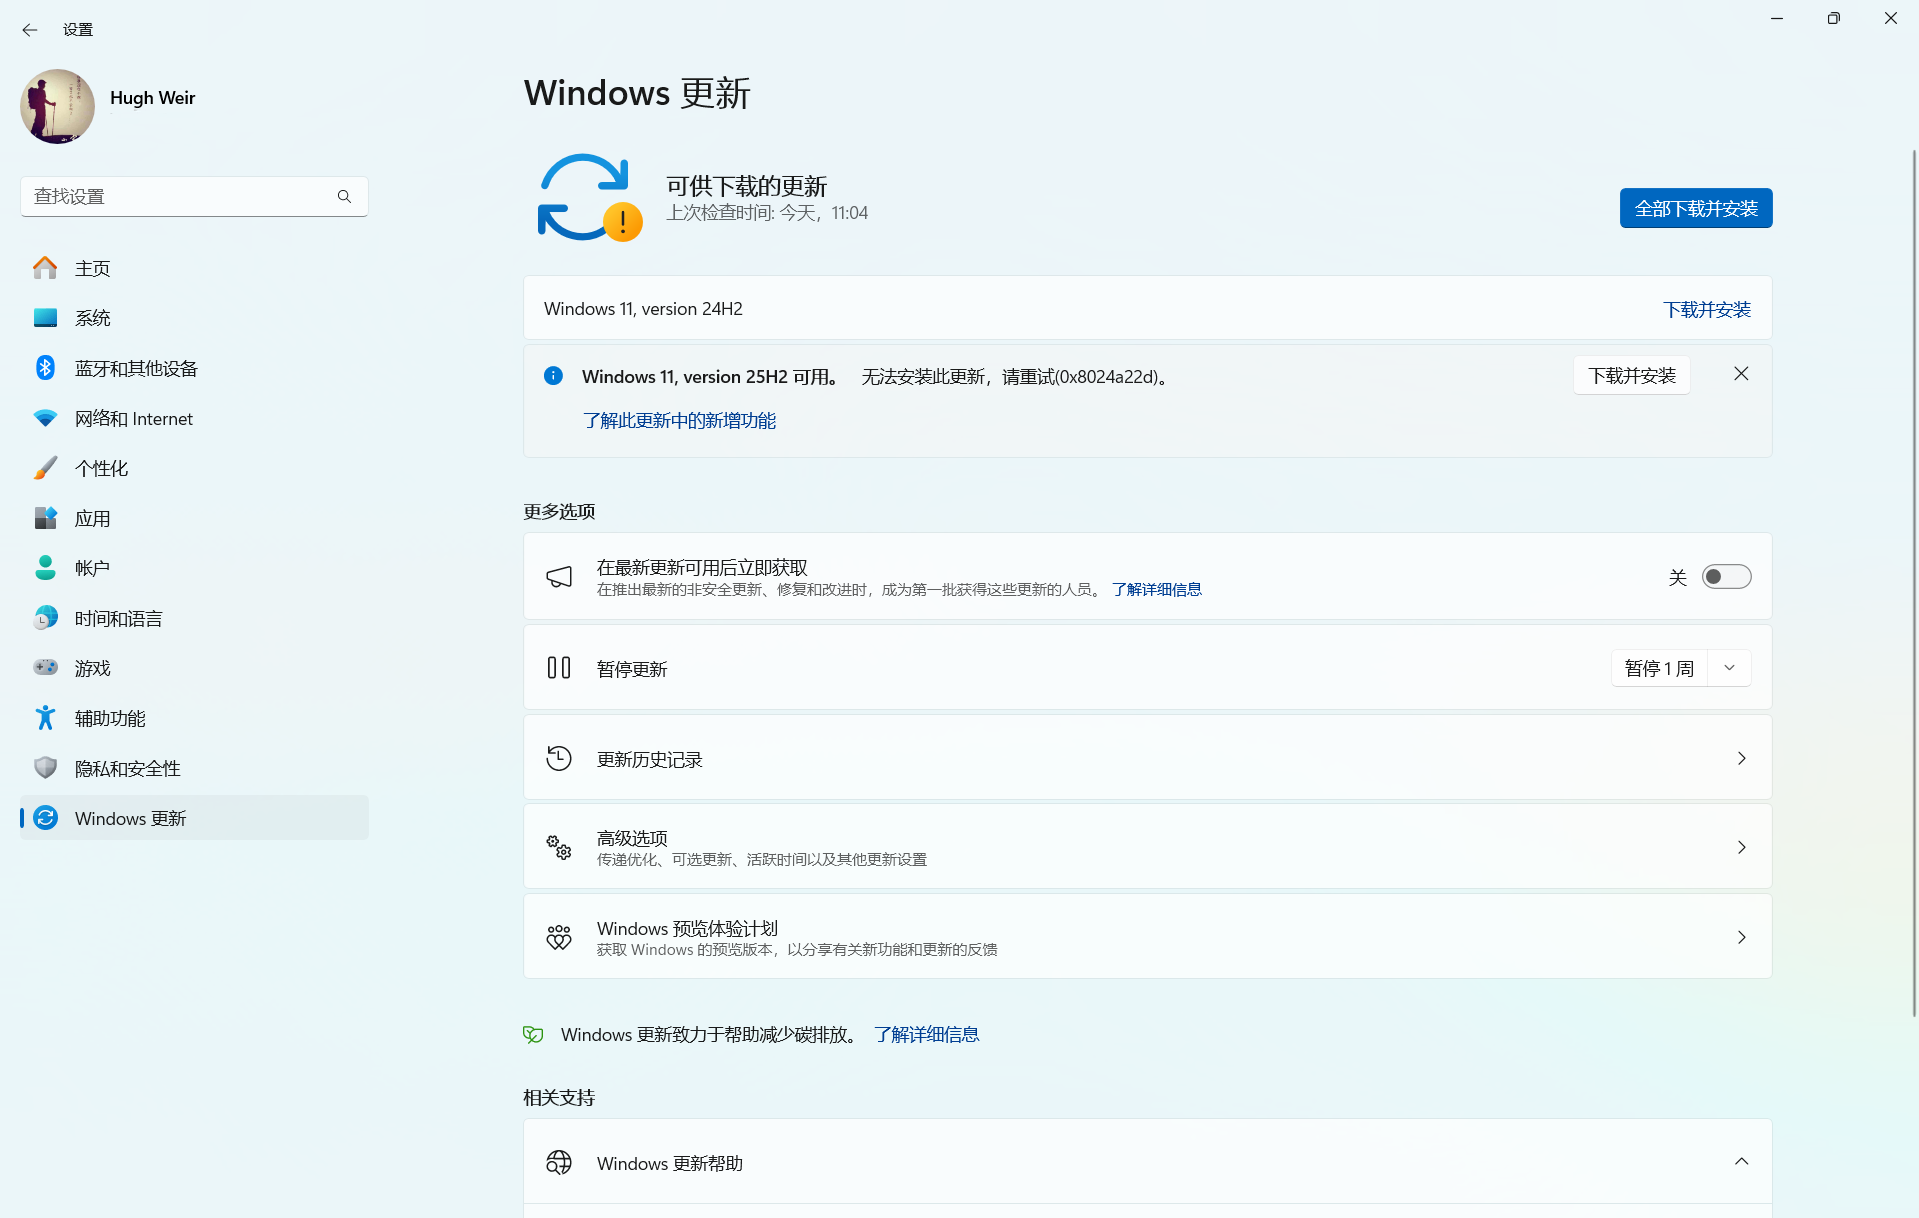Image resolution: width=1919 pixels, height=1218 pixels.
Task: Dismiss the 25H2 update notification
Action: tap(1740, 373)
